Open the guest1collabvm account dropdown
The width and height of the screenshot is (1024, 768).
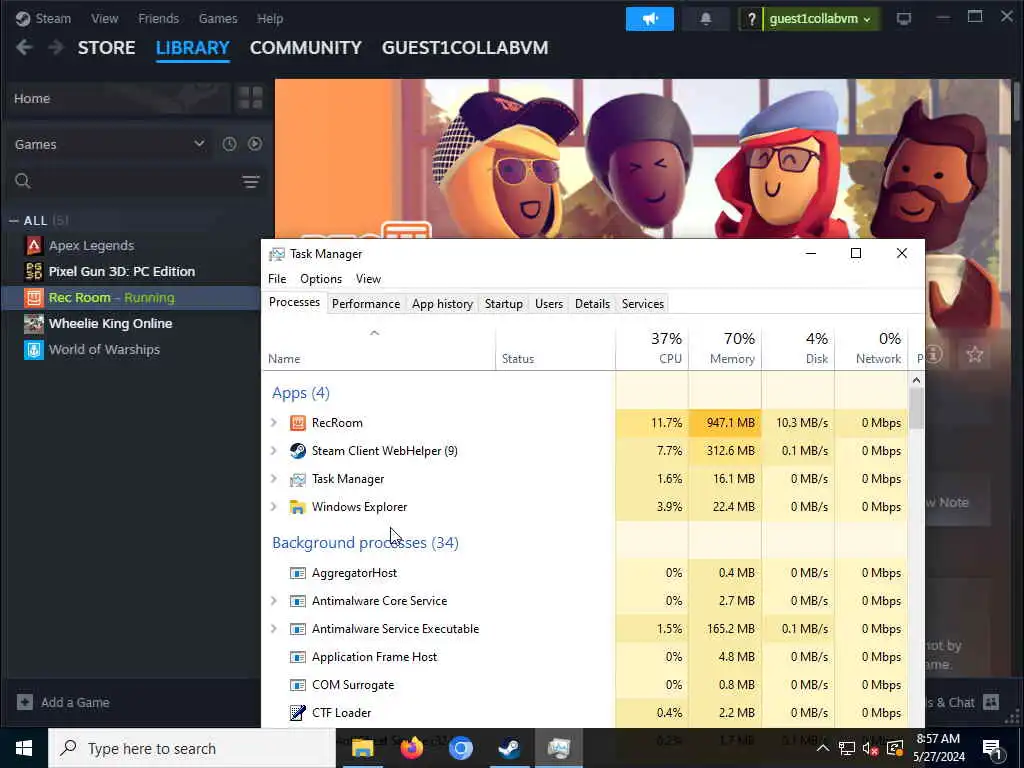(820, 19)
